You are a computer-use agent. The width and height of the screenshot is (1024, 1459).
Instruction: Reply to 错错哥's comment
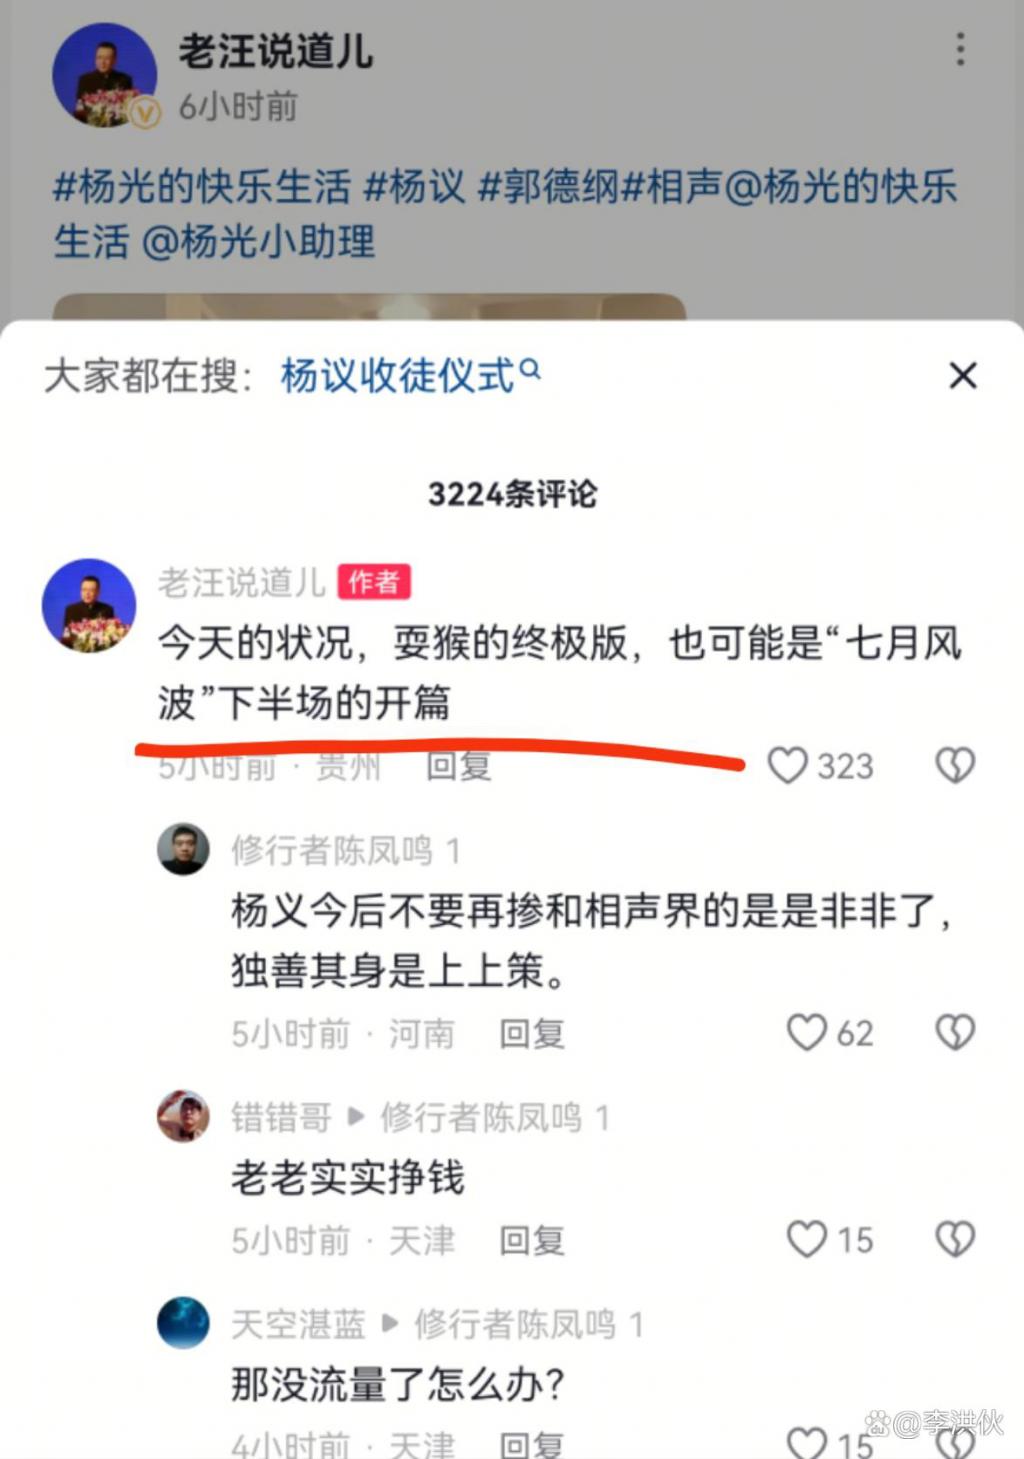532,1240
